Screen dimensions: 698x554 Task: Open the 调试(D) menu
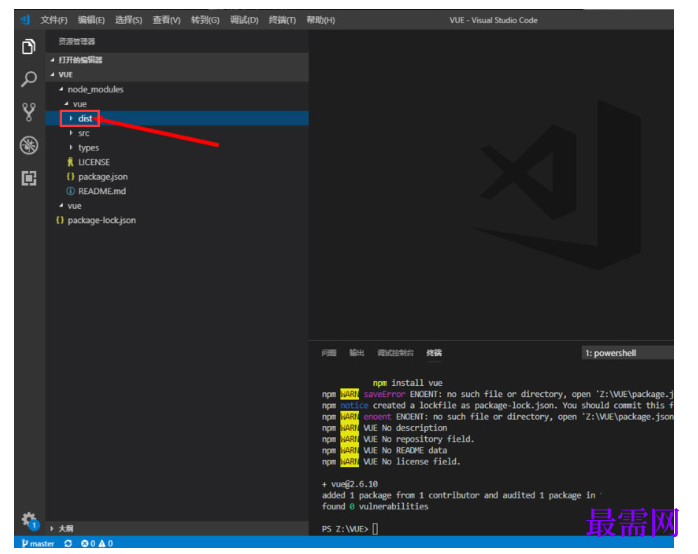point(244,20)
